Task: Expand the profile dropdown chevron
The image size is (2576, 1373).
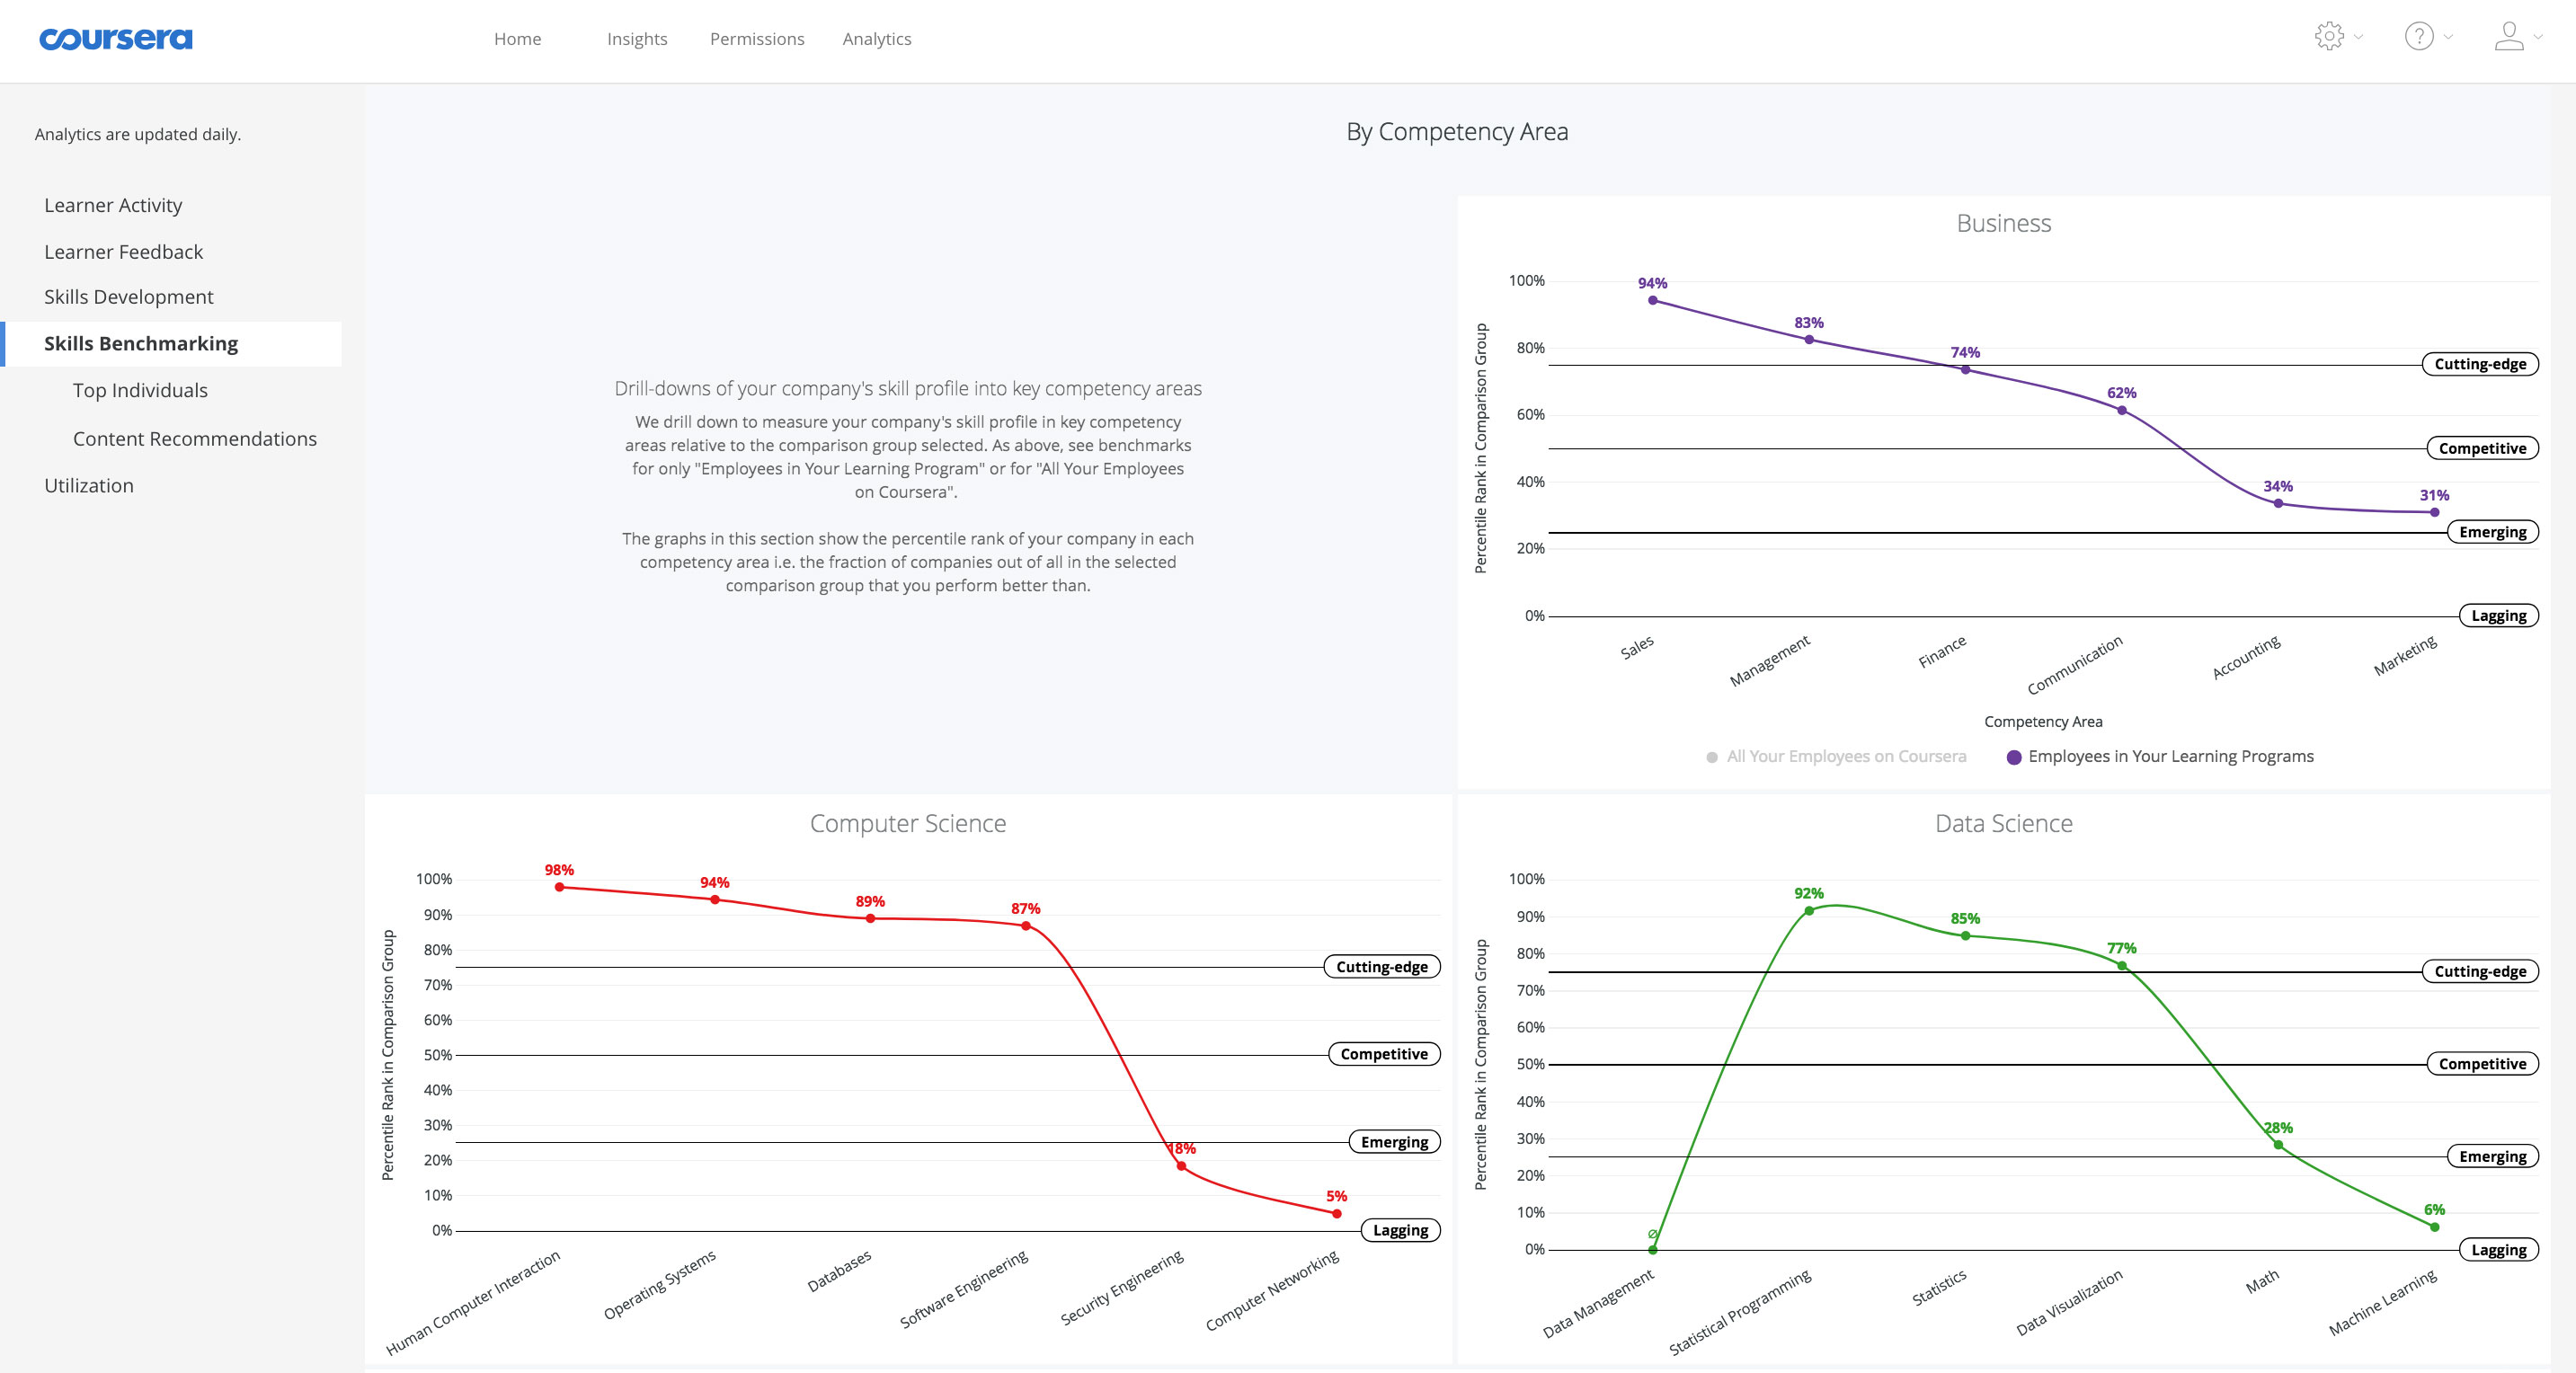Action: pos(2538,38)
